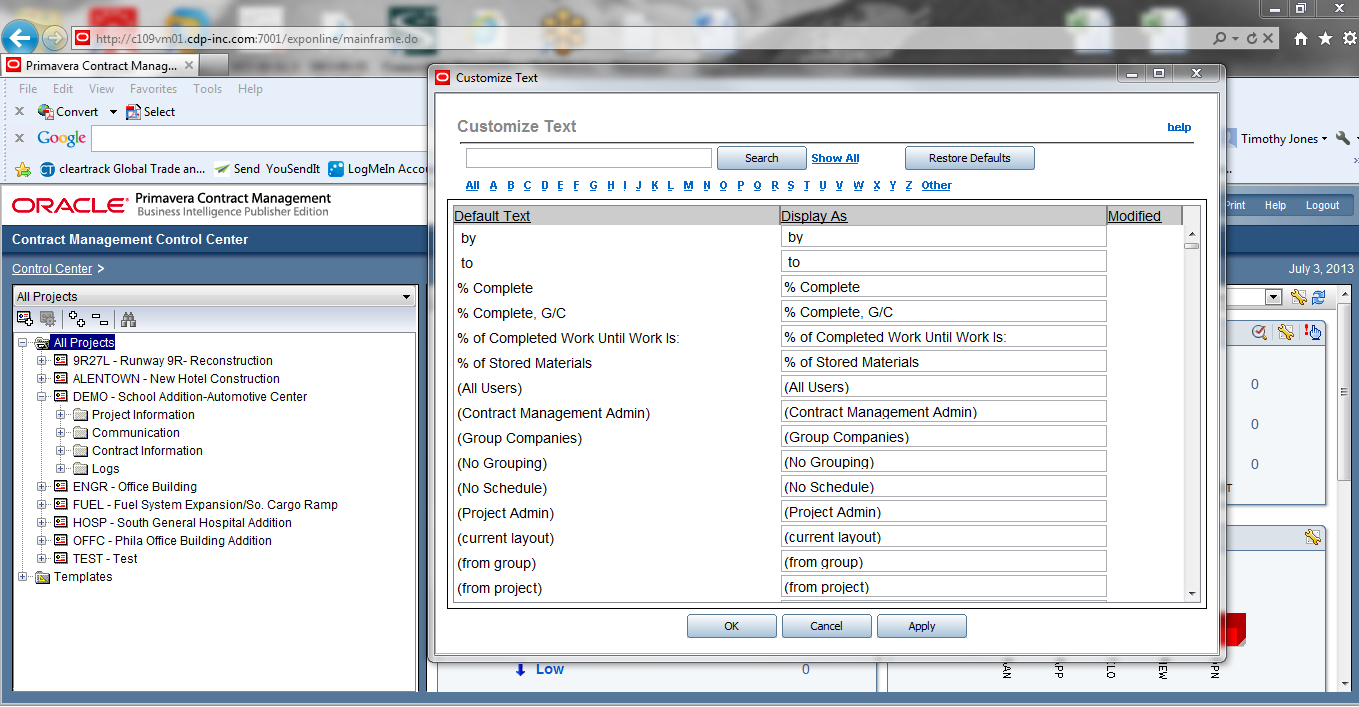Open the LogMeIn Account bookmark
Screen dimensions: 1359x707
click(x=378, y=169)
